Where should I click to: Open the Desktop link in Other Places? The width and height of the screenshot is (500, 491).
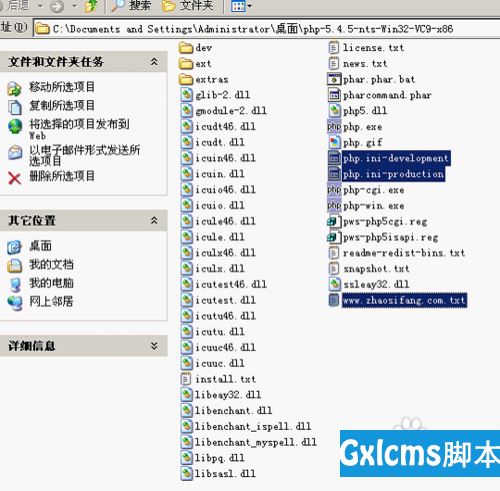(40, 246)
